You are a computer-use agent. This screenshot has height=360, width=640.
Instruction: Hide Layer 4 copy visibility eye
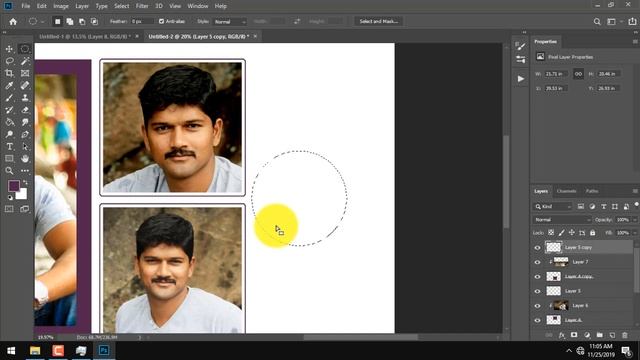537,277
